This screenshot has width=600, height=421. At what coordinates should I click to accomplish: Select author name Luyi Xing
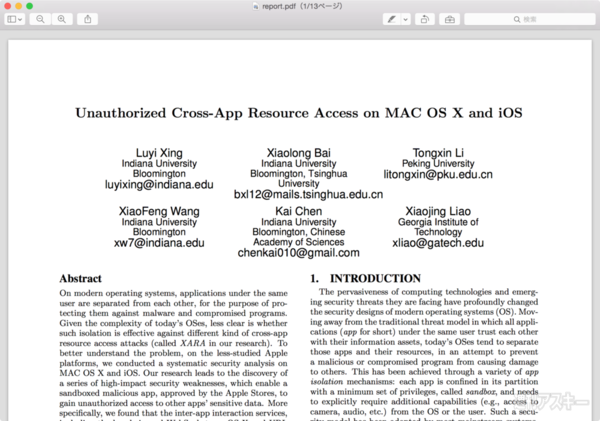[159, 153]
